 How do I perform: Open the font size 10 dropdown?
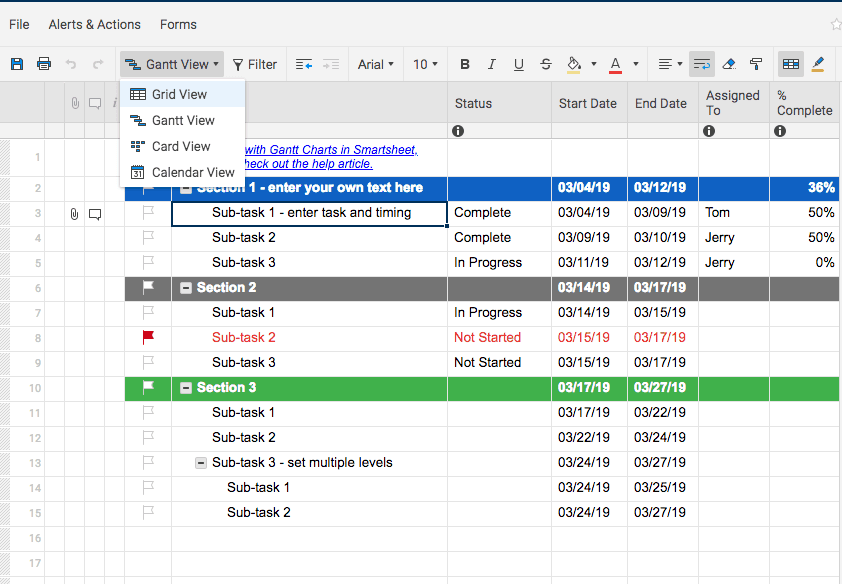pos(426,64)
